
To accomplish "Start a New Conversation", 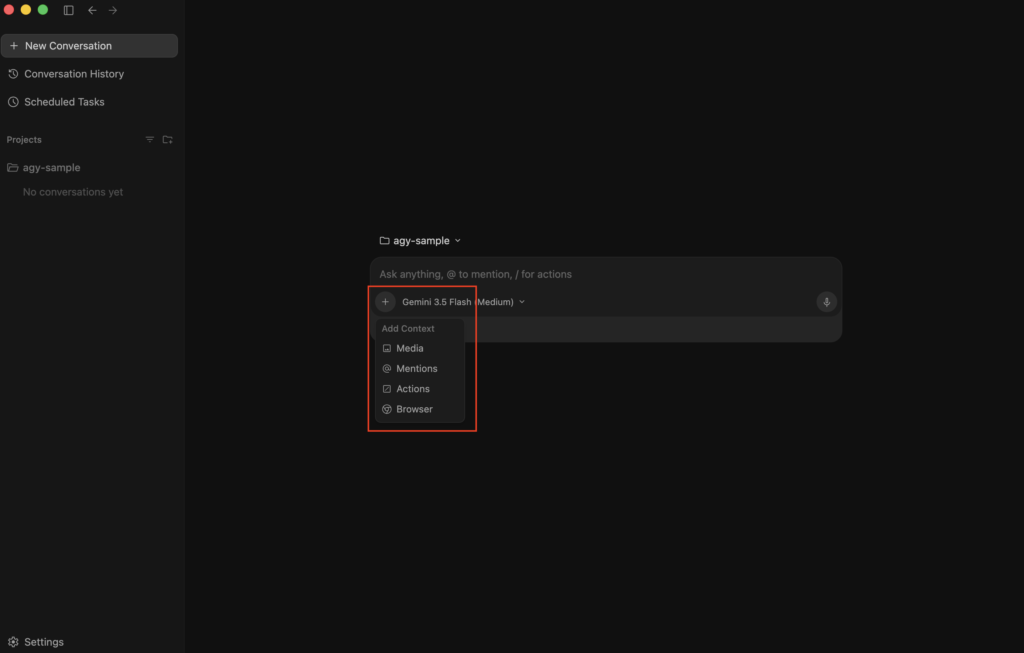I will click(89, 46).
